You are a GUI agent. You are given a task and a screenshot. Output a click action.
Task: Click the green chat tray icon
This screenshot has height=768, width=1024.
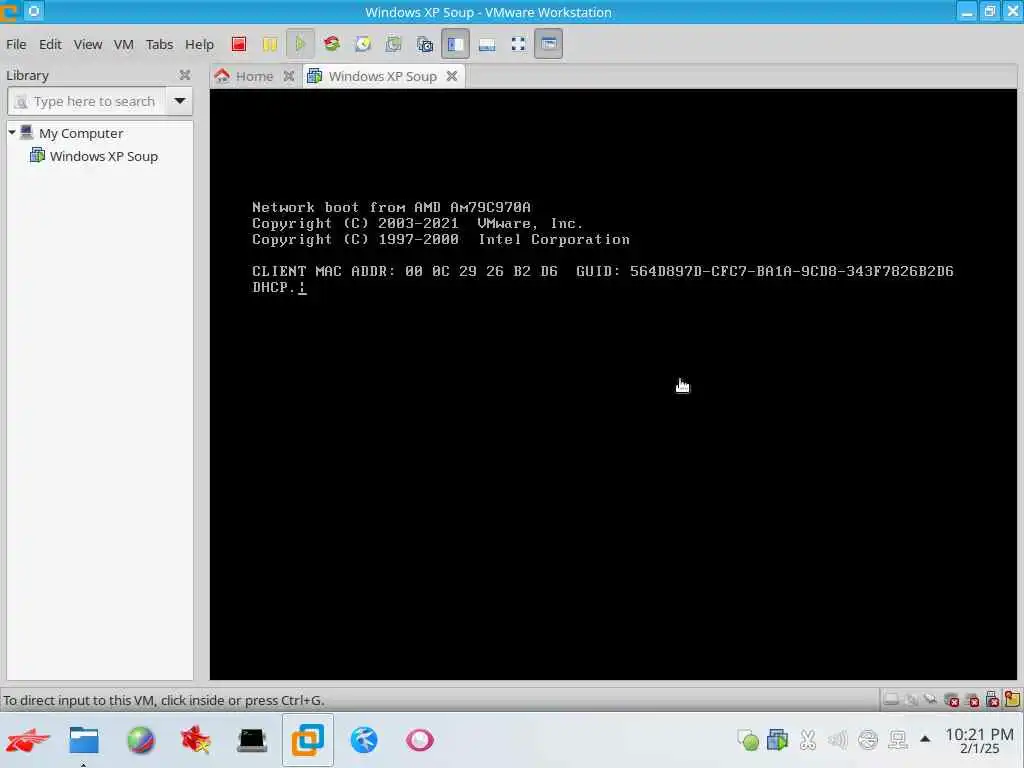[x=748, y=740]
